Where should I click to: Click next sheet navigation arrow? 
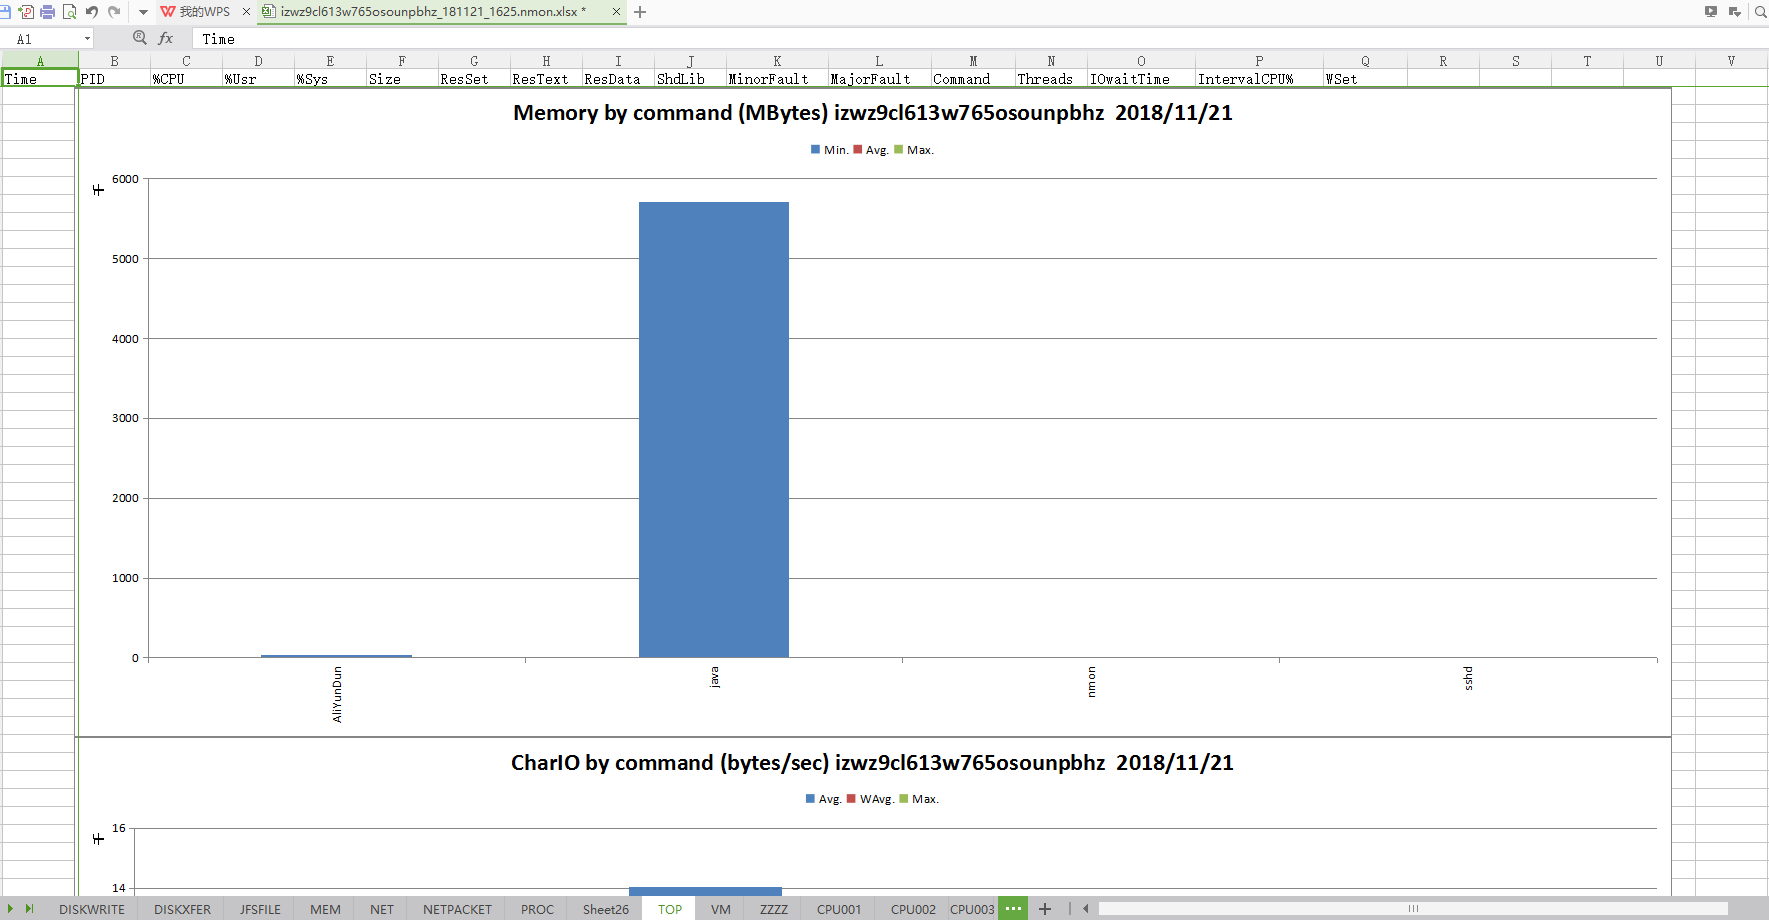[x=10, y=909]
